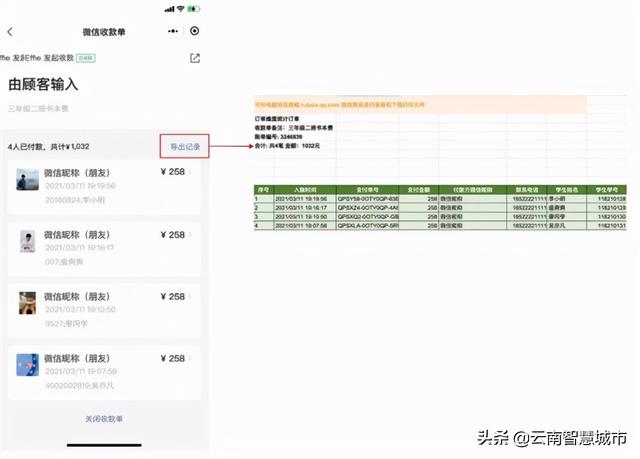
Task: Select row number 4 cell in spreadsheet
Action: click(264, 226)
